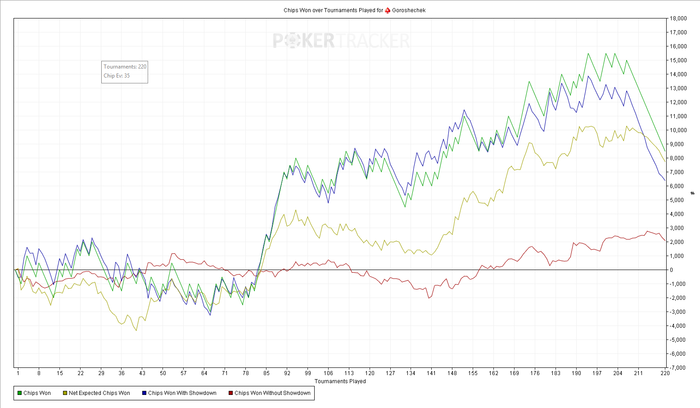700x408 pixels.
Task: Click the yellow Net Expected Chips Won swatch
Action: pyautogui.click(x=65, y=393)
